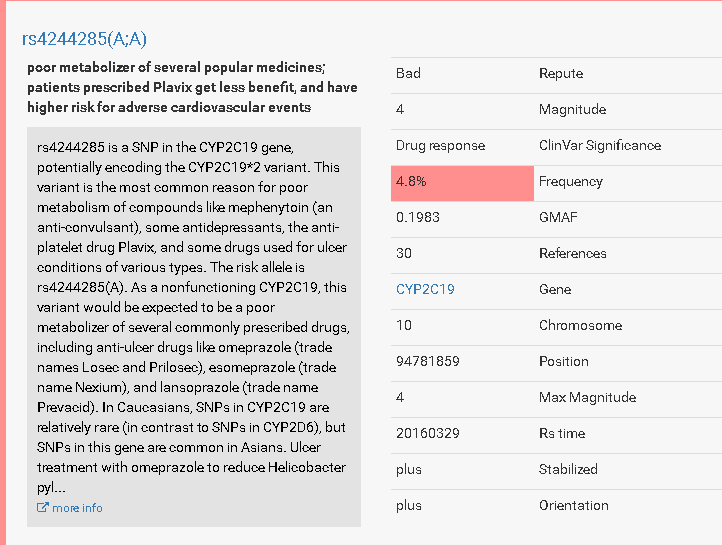Click the bold poor metabolizer summary text
Screen dimensions: 722x545
pyautogui.click(x=190, y=87)
